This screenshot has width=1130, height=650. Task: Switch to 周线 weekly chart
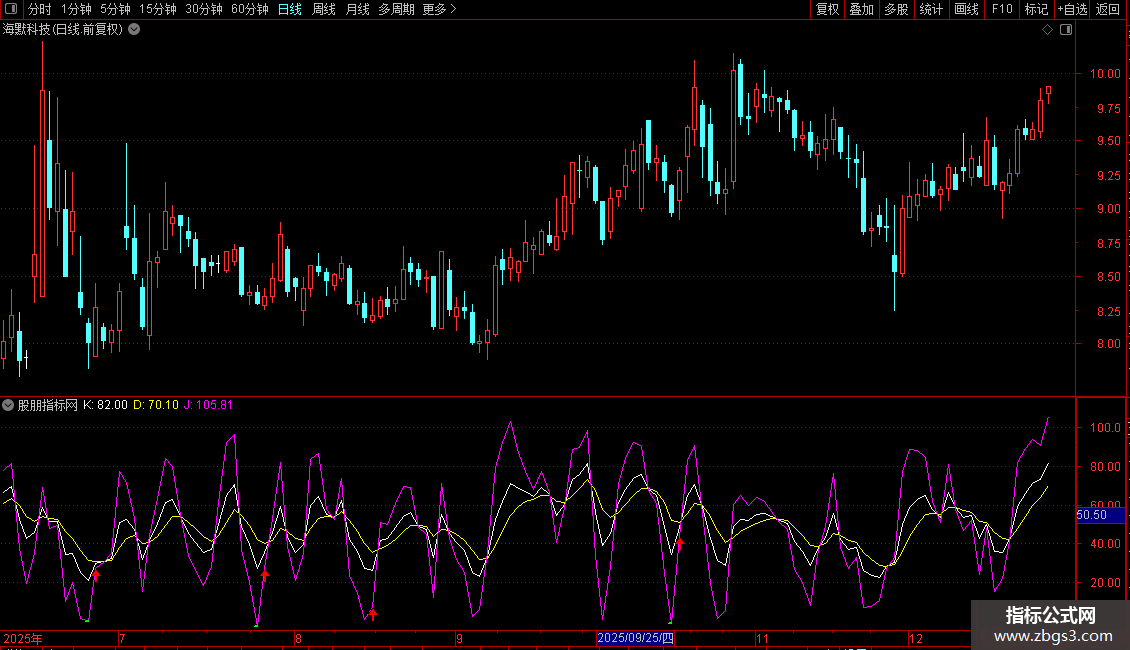(x=324, y=10)
